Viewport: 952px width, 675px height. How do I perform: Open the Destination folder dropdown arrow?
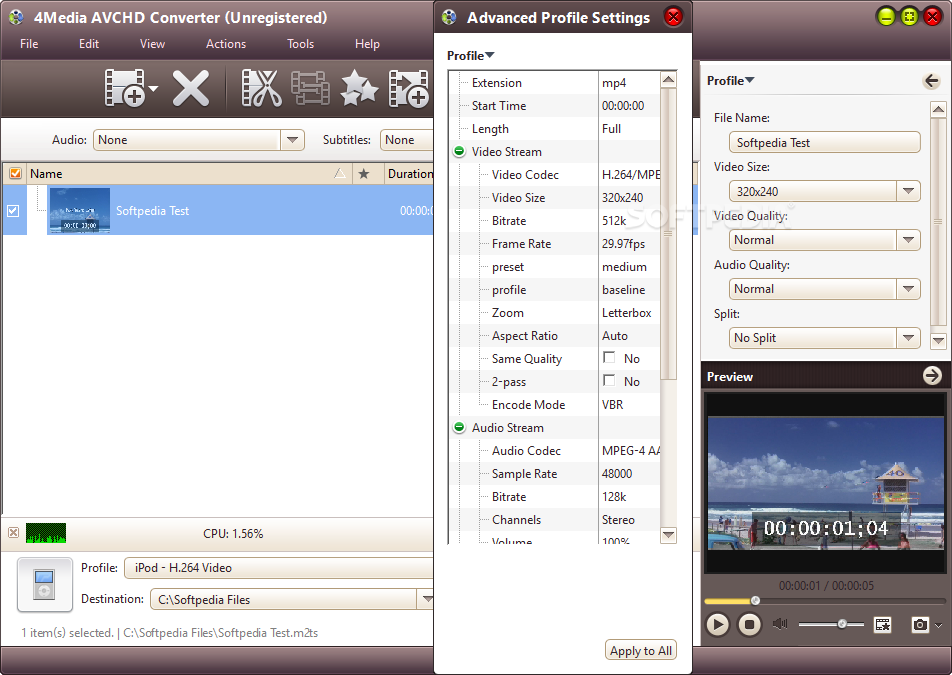coord(426,599)
